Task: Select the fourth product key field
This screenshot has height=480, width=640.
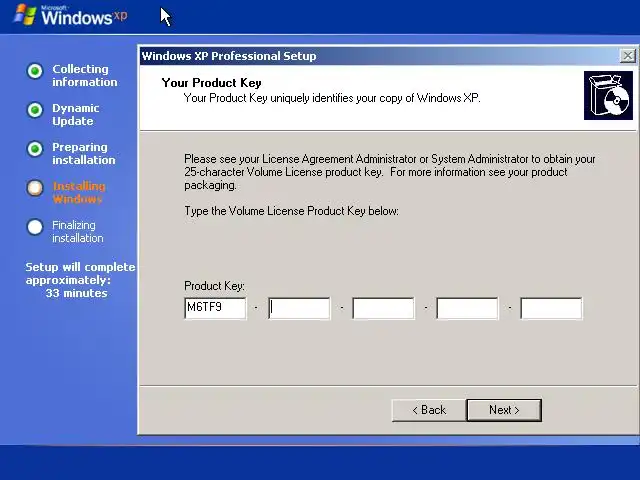Action: click(x=467, y=308)
